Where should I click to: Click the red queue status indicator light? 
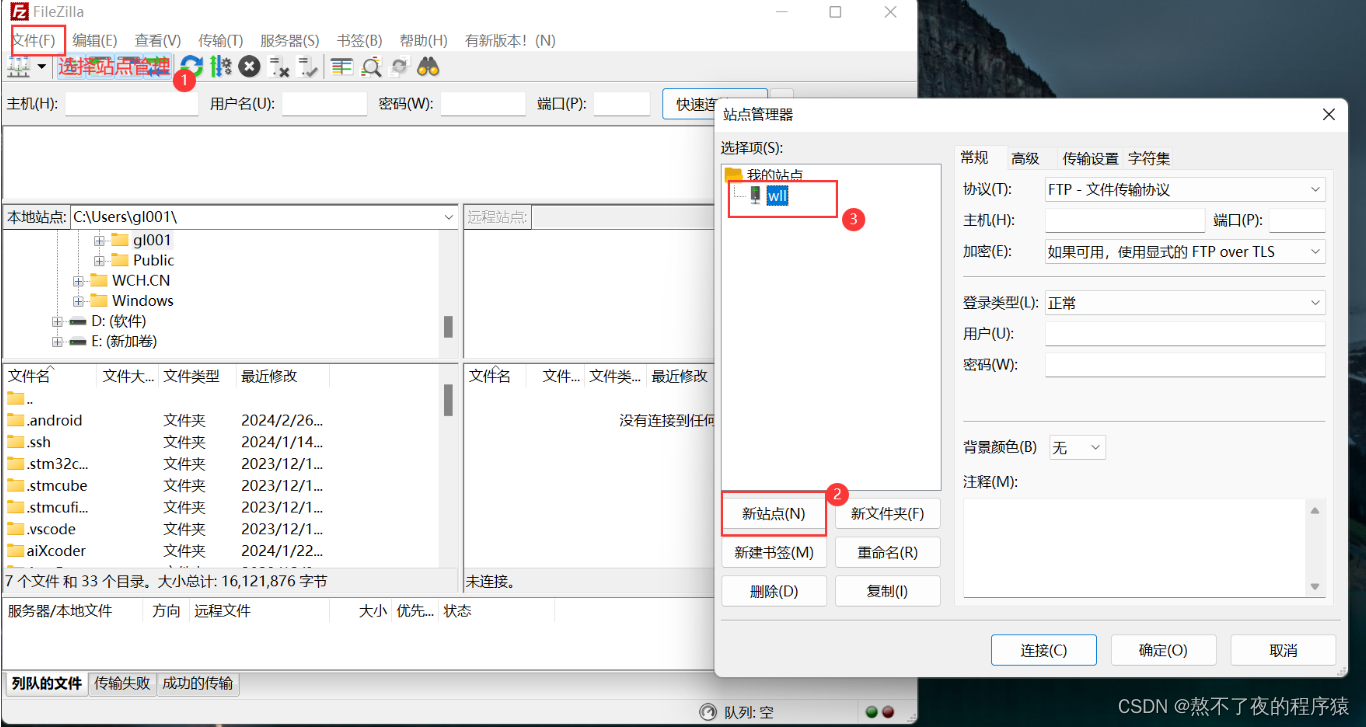pyautogui.click(x=888, y=711)
